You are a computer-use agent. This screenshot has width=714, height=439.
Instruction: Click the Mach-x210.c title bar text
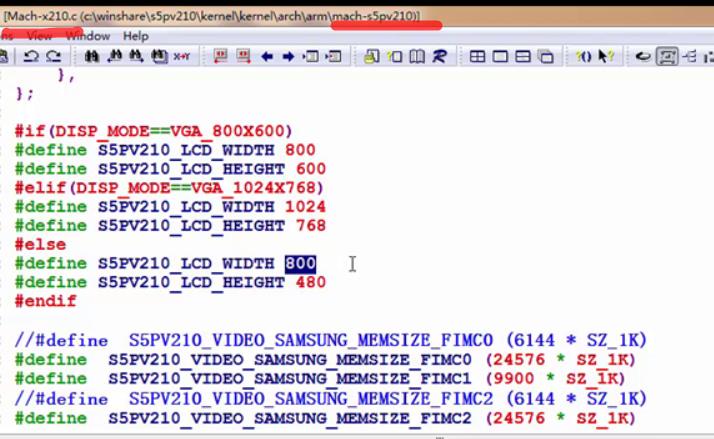point(212,16)
